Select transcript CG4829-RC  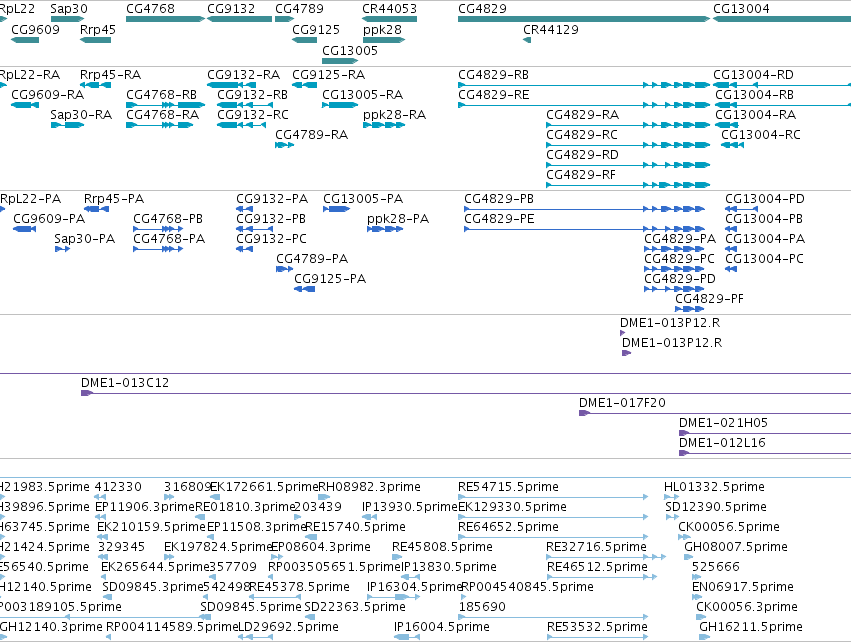[628, 145]
